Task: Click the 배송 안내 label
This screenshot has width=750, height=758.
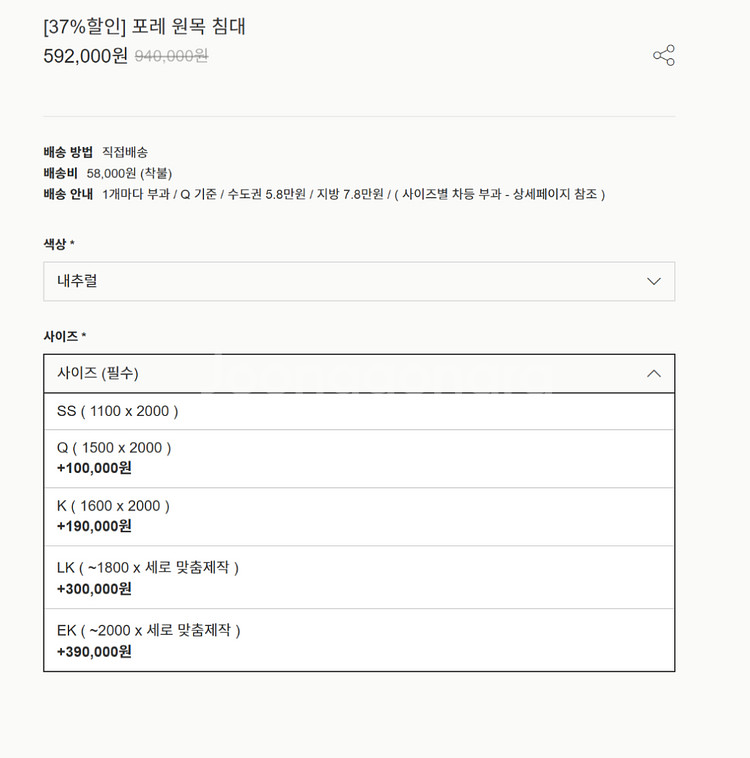Action: click(x=68, y=194)
